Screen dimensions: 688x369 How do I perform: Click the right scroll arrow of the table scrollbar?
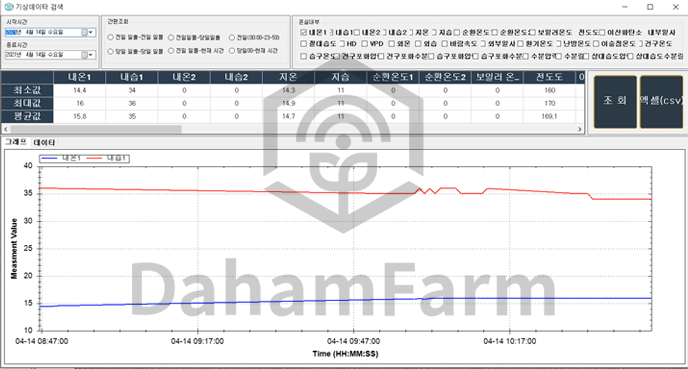[580, 129]
